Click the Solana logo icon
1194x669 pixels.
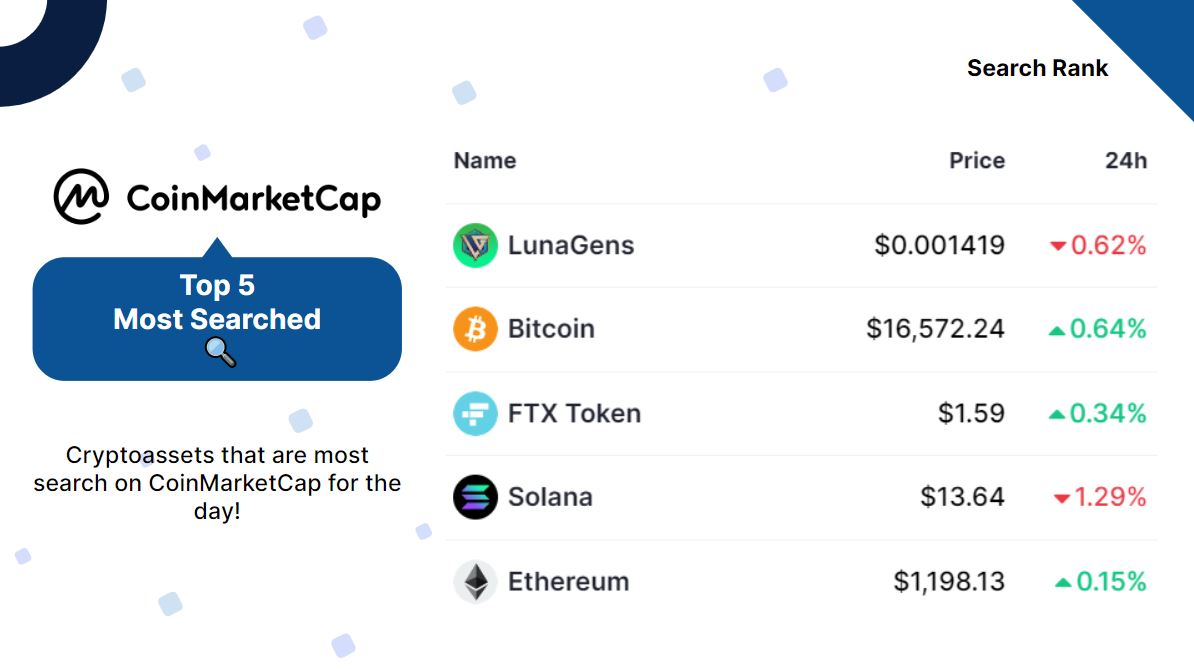coord(475,497)
